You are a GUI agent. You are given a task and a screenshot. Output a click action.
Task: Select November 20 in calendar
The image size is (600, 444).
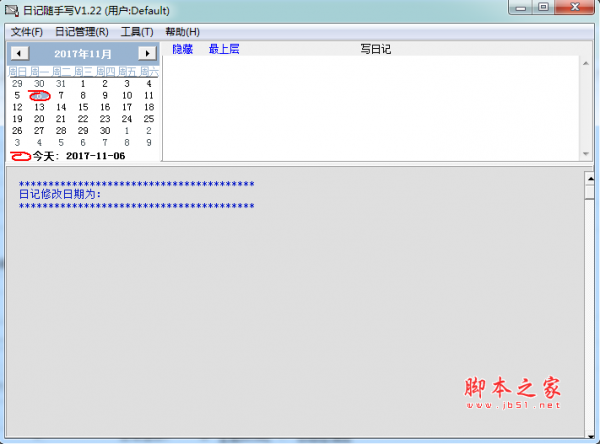39,119
